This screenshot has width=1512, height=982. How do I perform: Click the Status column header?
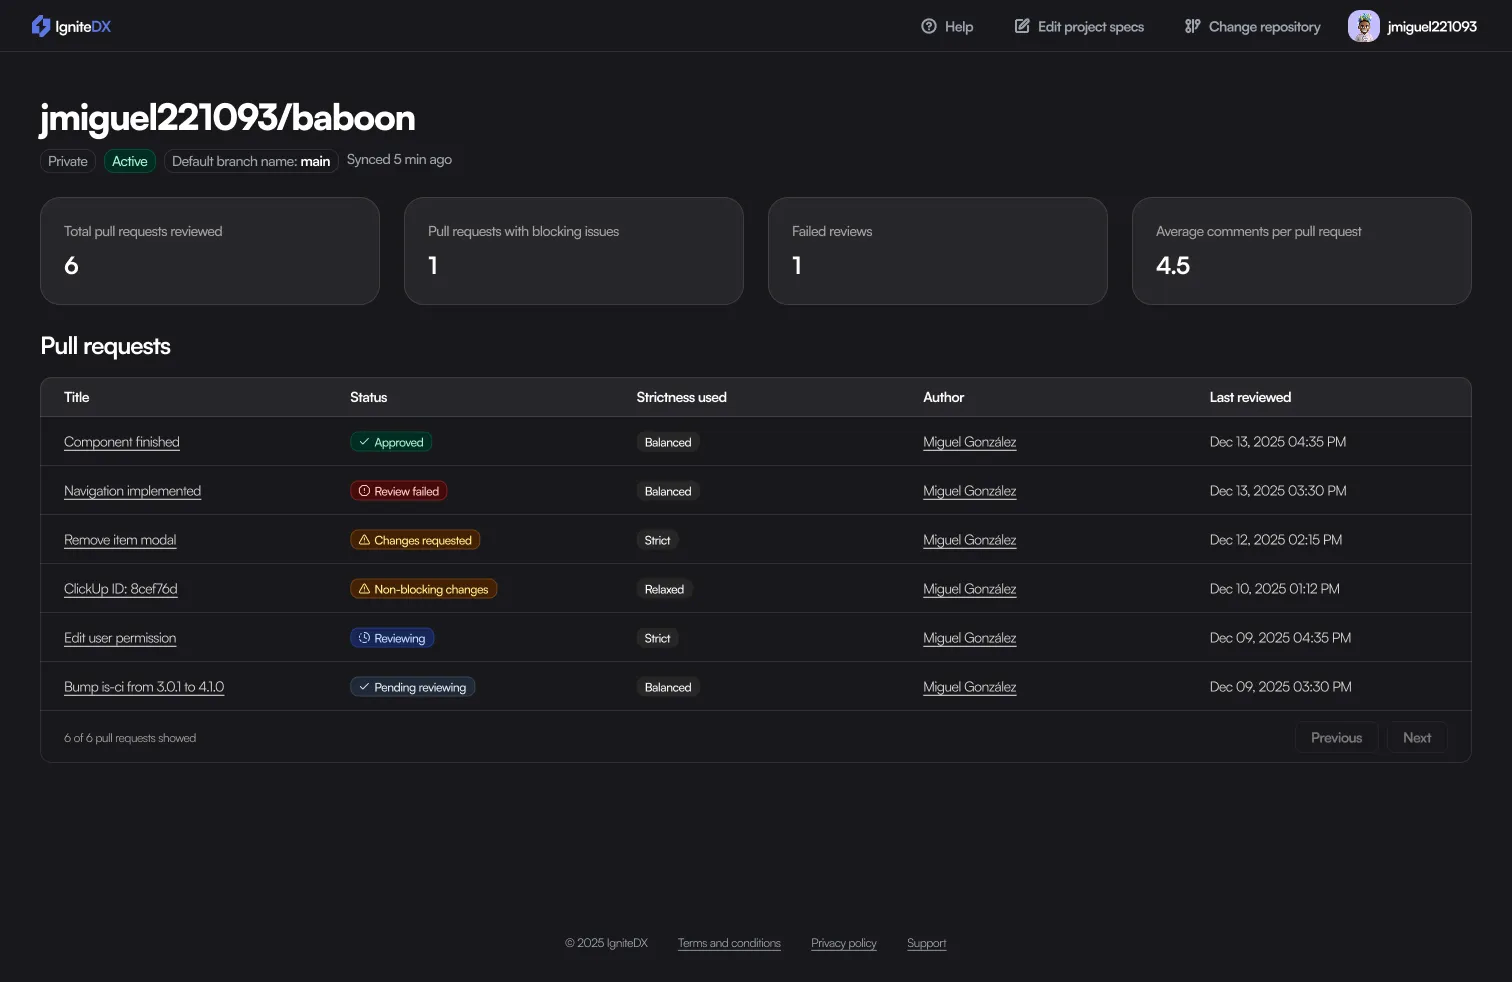point(368,397)
